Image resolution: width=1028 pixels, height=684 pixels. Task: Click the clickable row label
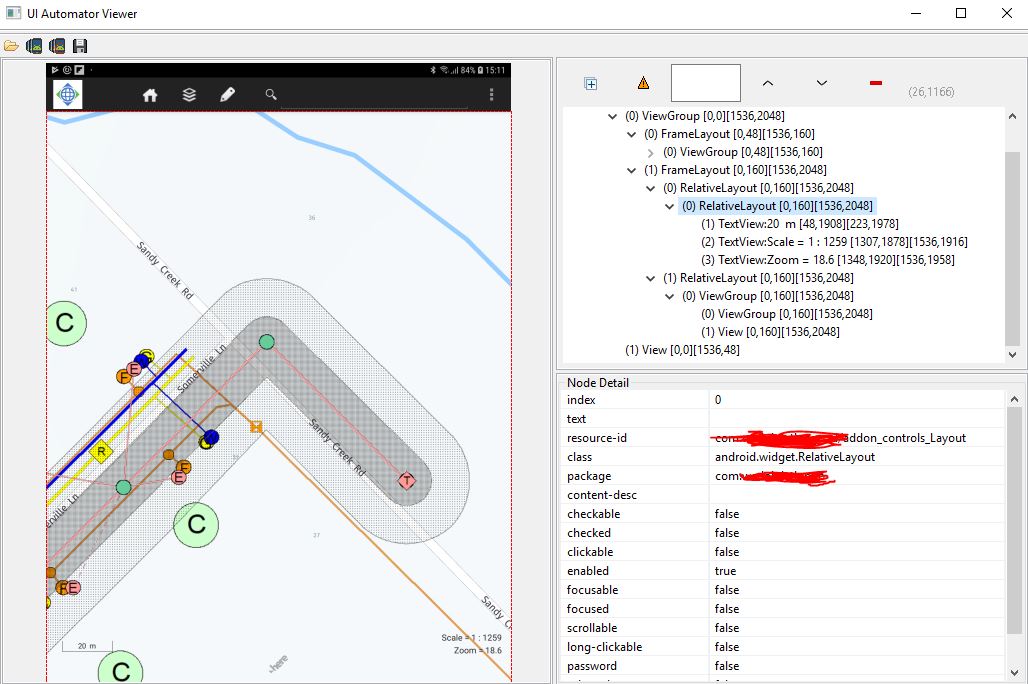click(x=590, y=552)
